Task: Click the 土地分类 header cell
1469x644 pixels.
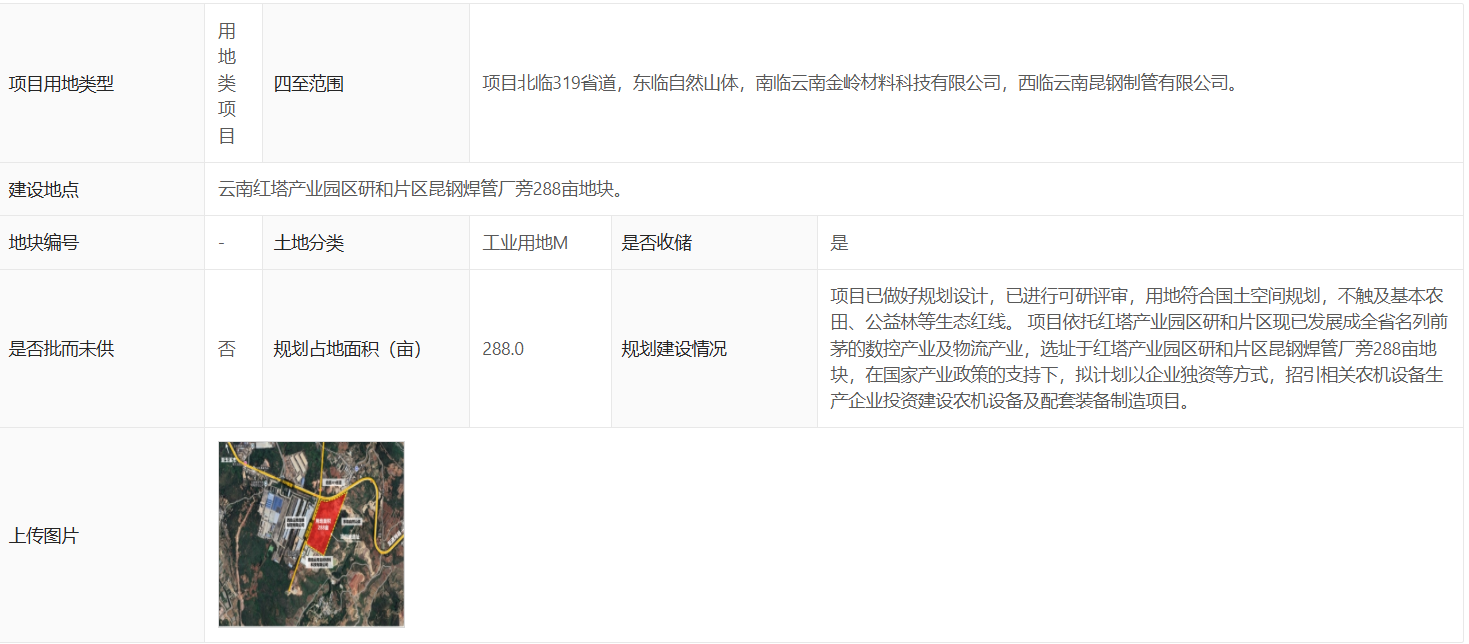Action: pos(309,243)
